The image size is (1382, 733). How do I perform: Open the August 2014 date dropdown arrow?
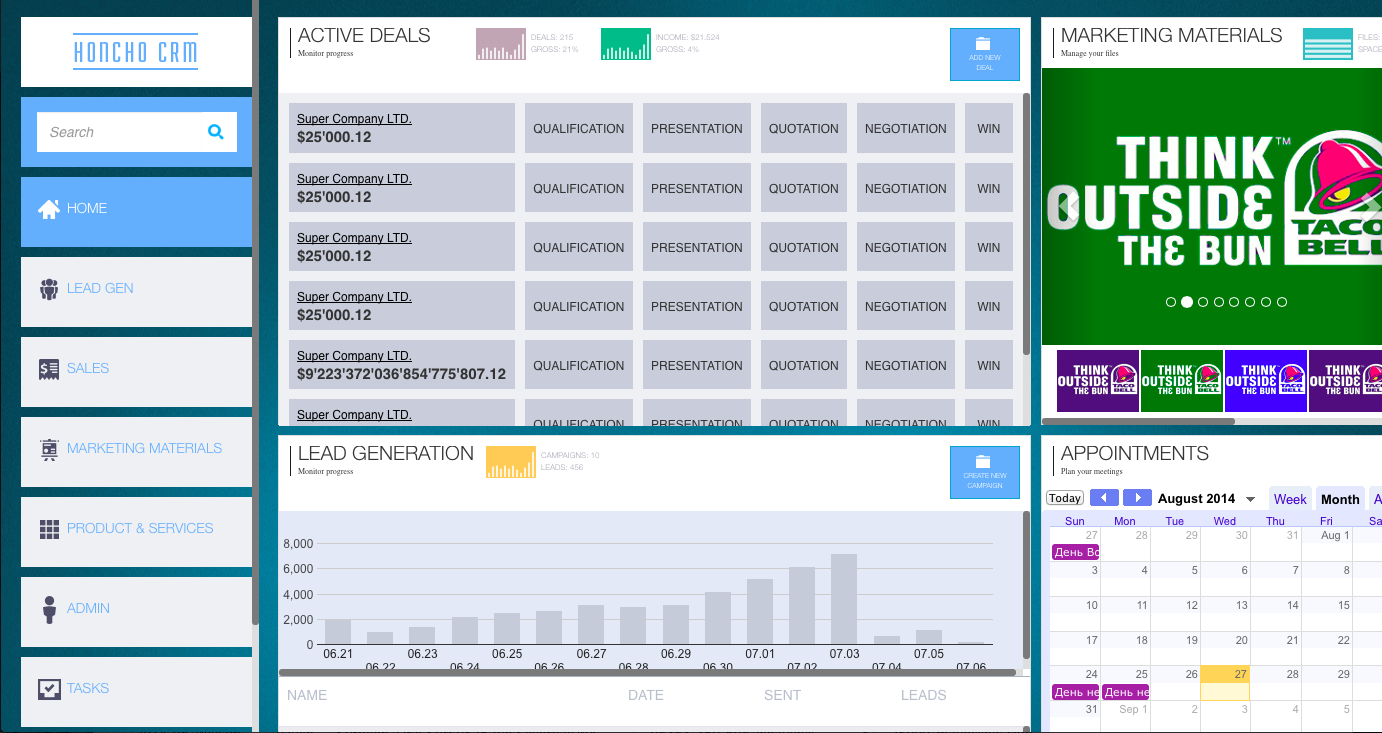[x=1250, y=499]
